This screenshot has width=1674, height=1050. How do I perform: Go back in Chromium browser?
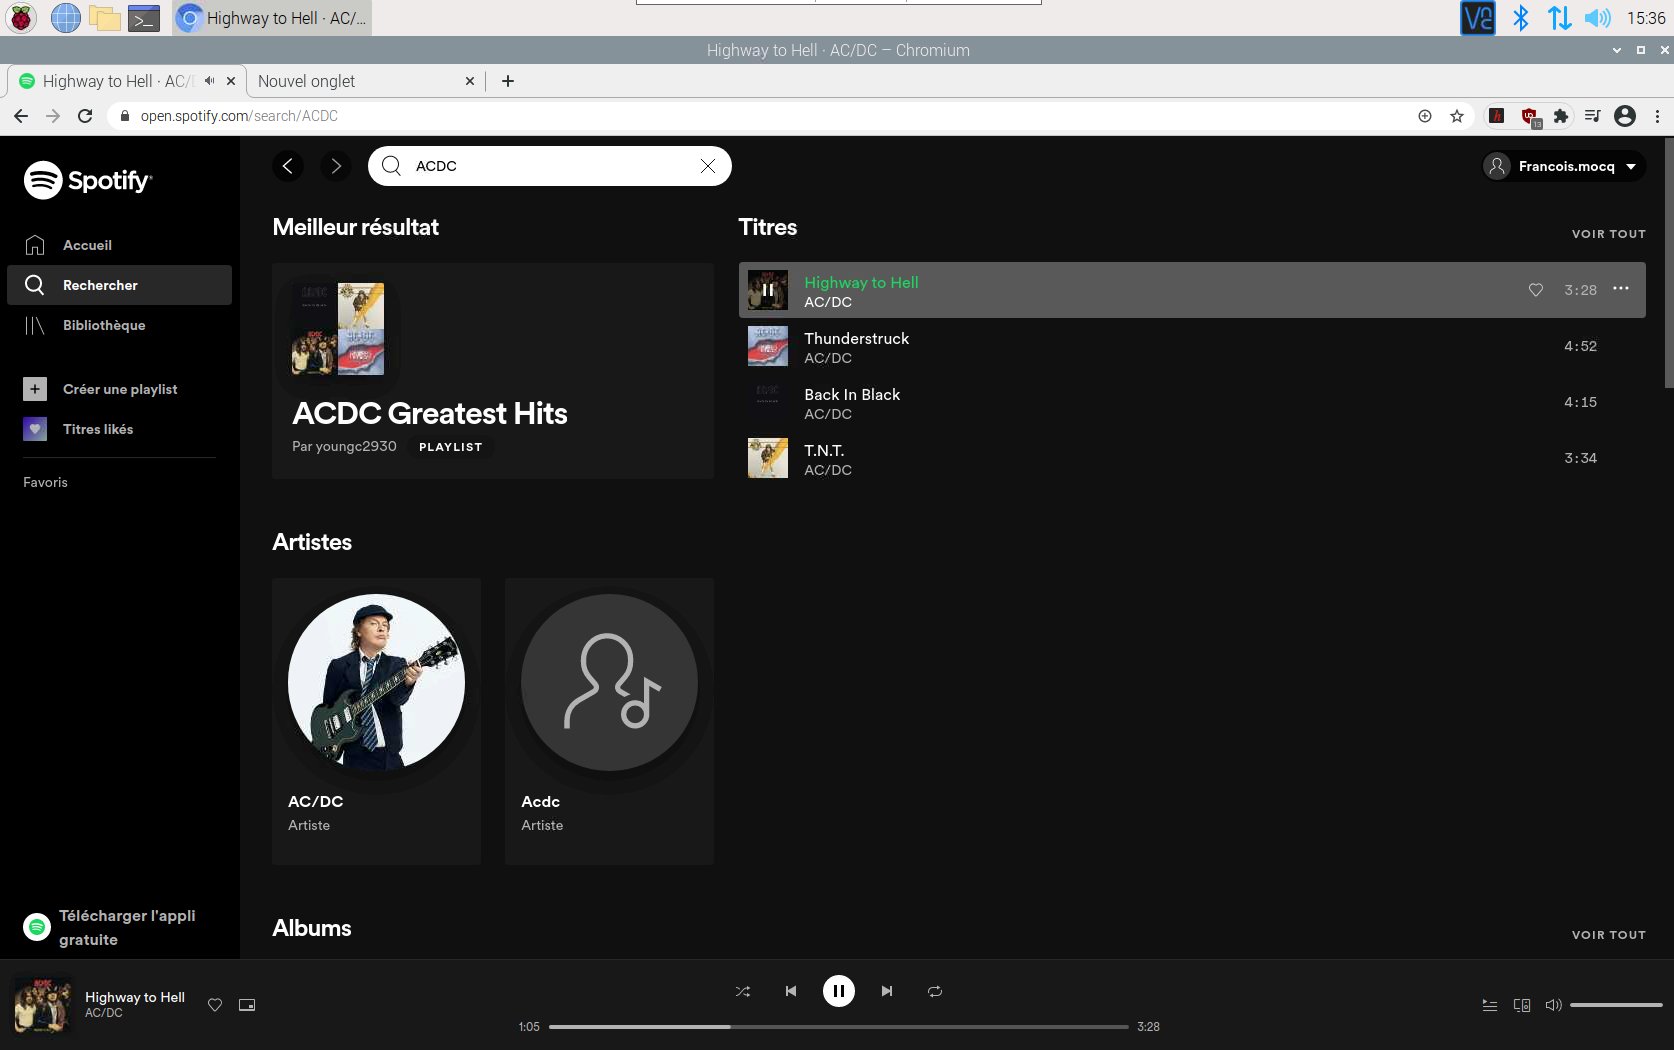tap(21, 116)
